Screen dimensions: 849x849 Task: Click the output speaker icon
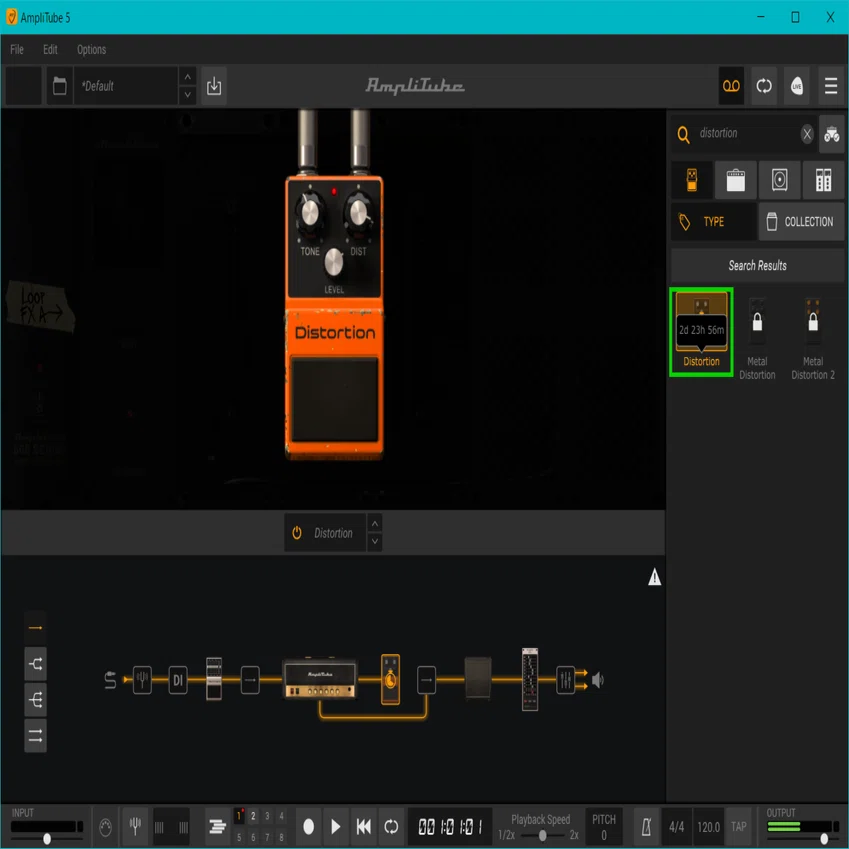[x=597, y=680]
